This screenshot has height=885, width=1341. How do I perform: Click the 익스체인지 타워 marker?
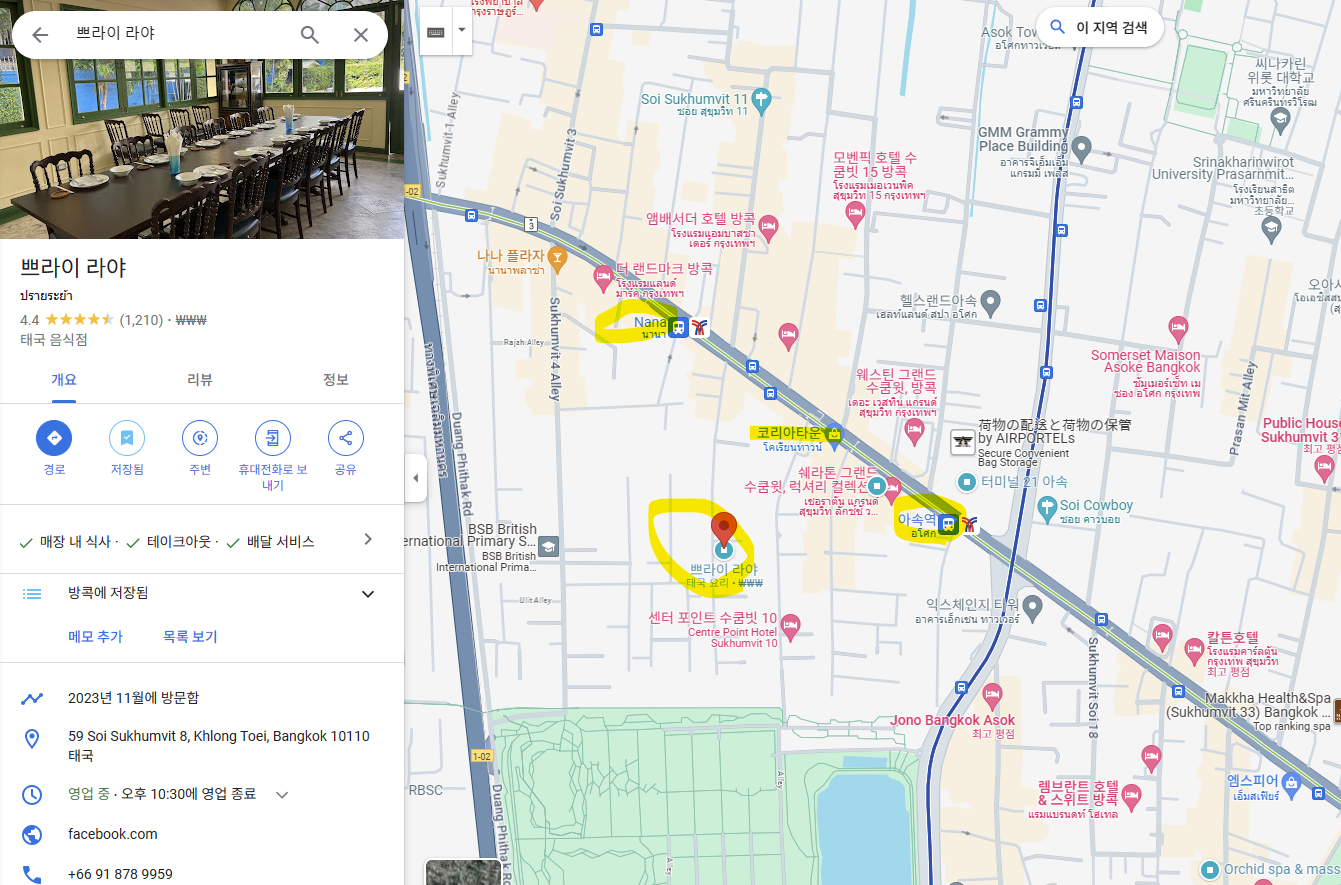click(1033, 605)
